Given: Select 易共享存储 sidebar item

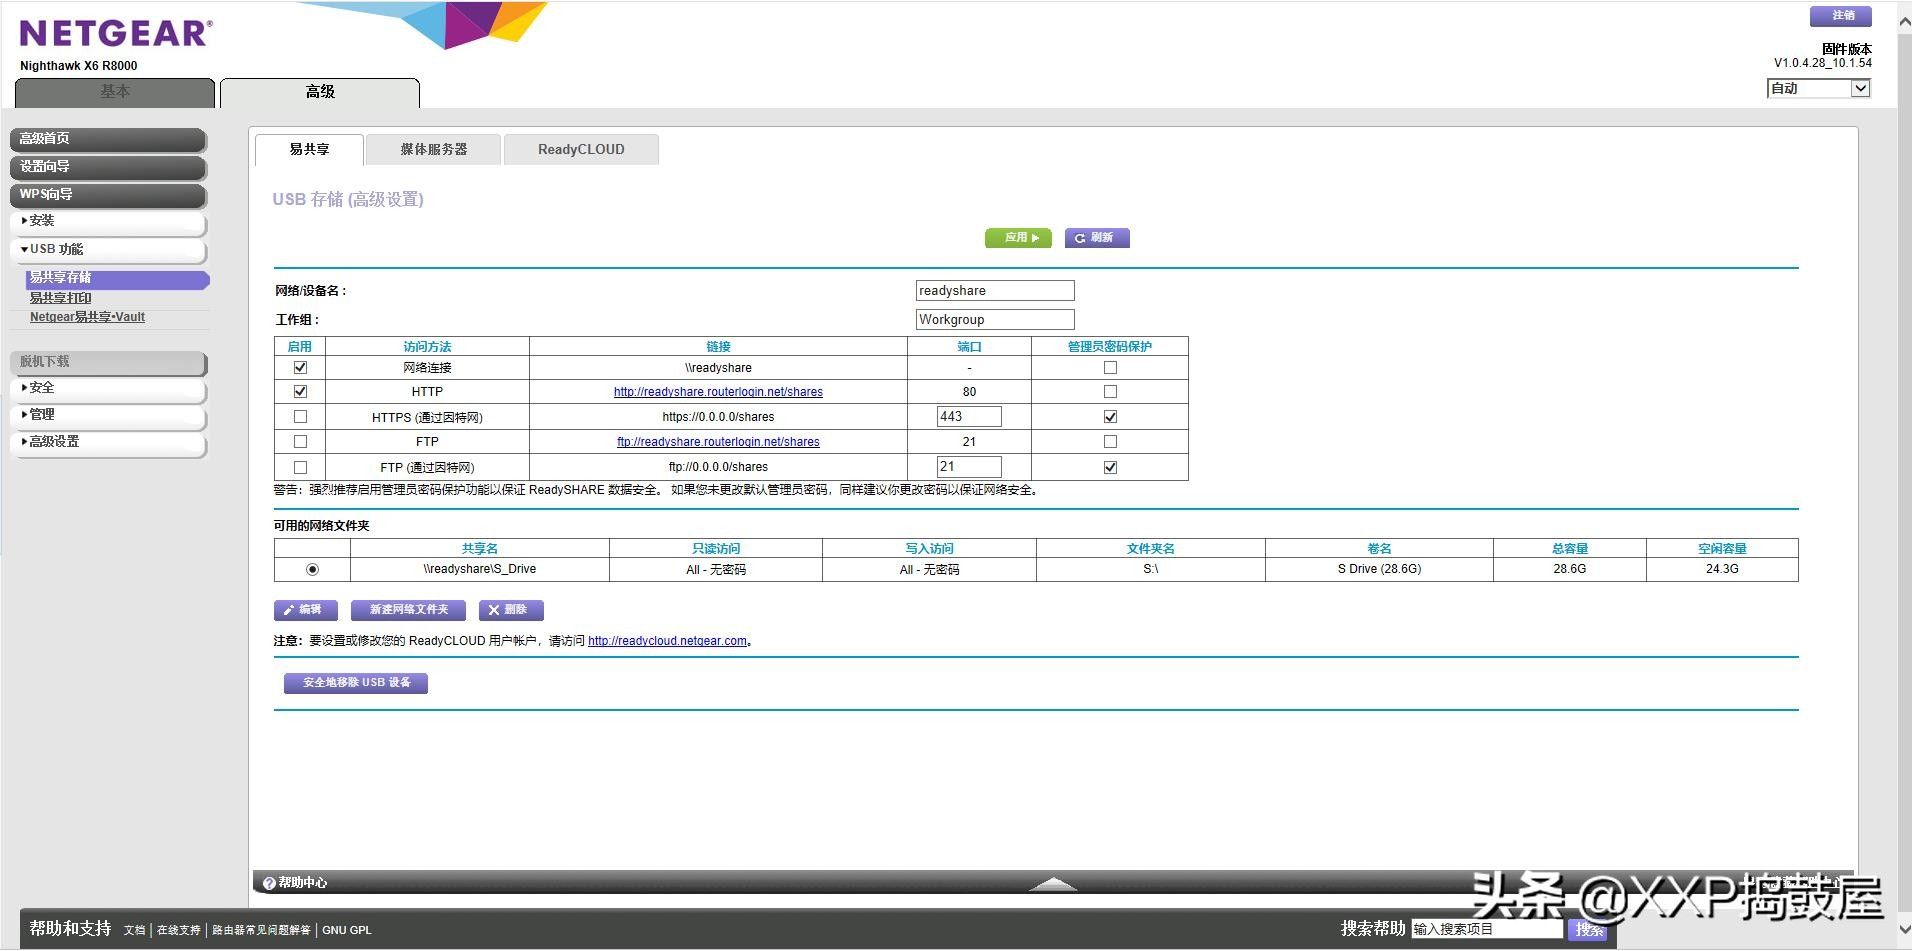Looking at the screenshot, I should pyautogui.click(x=117, y=278).
